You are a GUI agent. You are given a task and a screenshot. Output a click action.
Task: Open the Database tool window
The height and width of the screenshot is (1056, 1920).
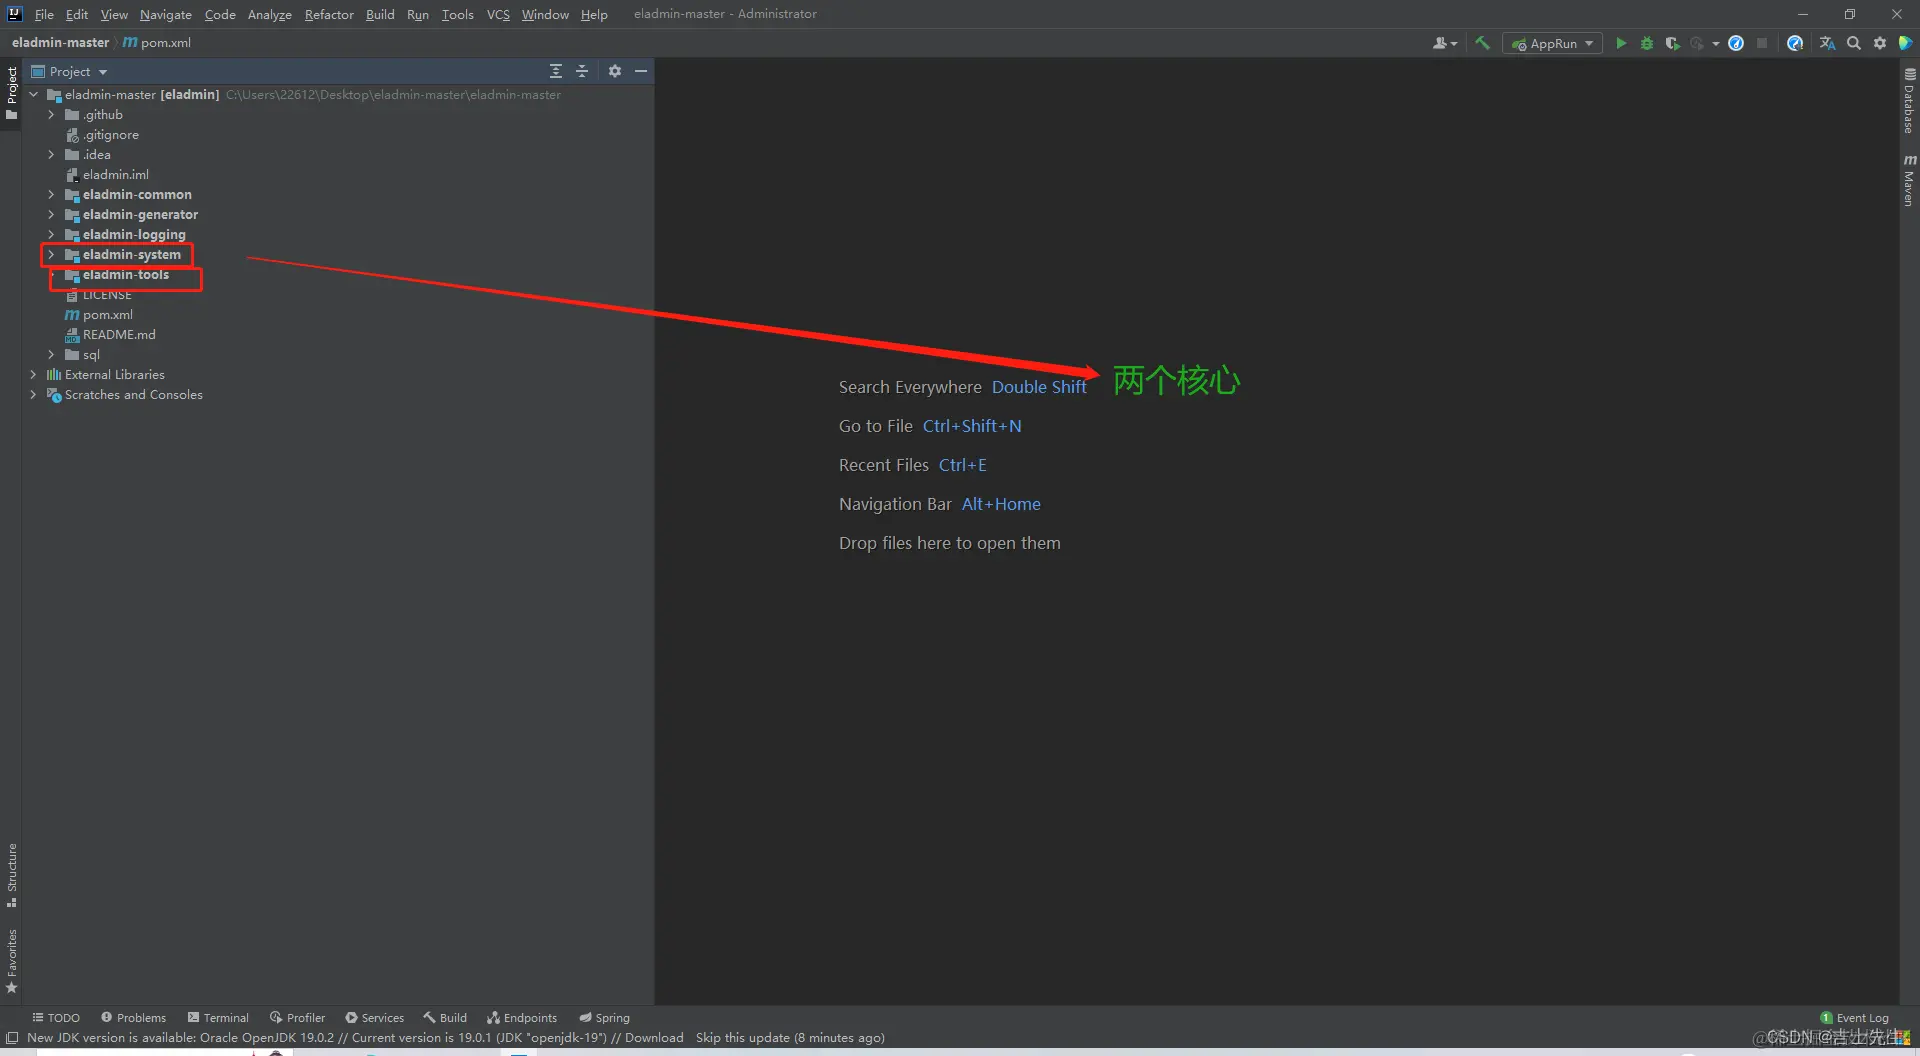tap(1909, 101)
